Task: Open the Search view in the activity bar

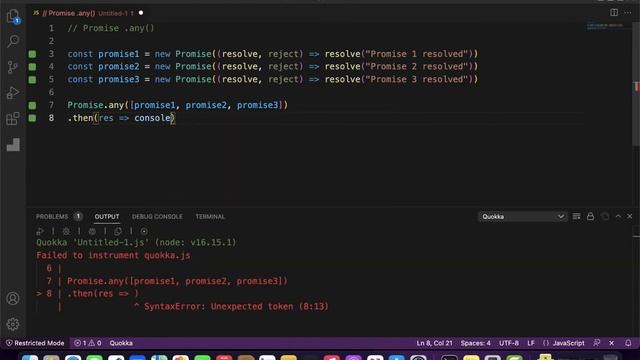Action: click(13, 41)
